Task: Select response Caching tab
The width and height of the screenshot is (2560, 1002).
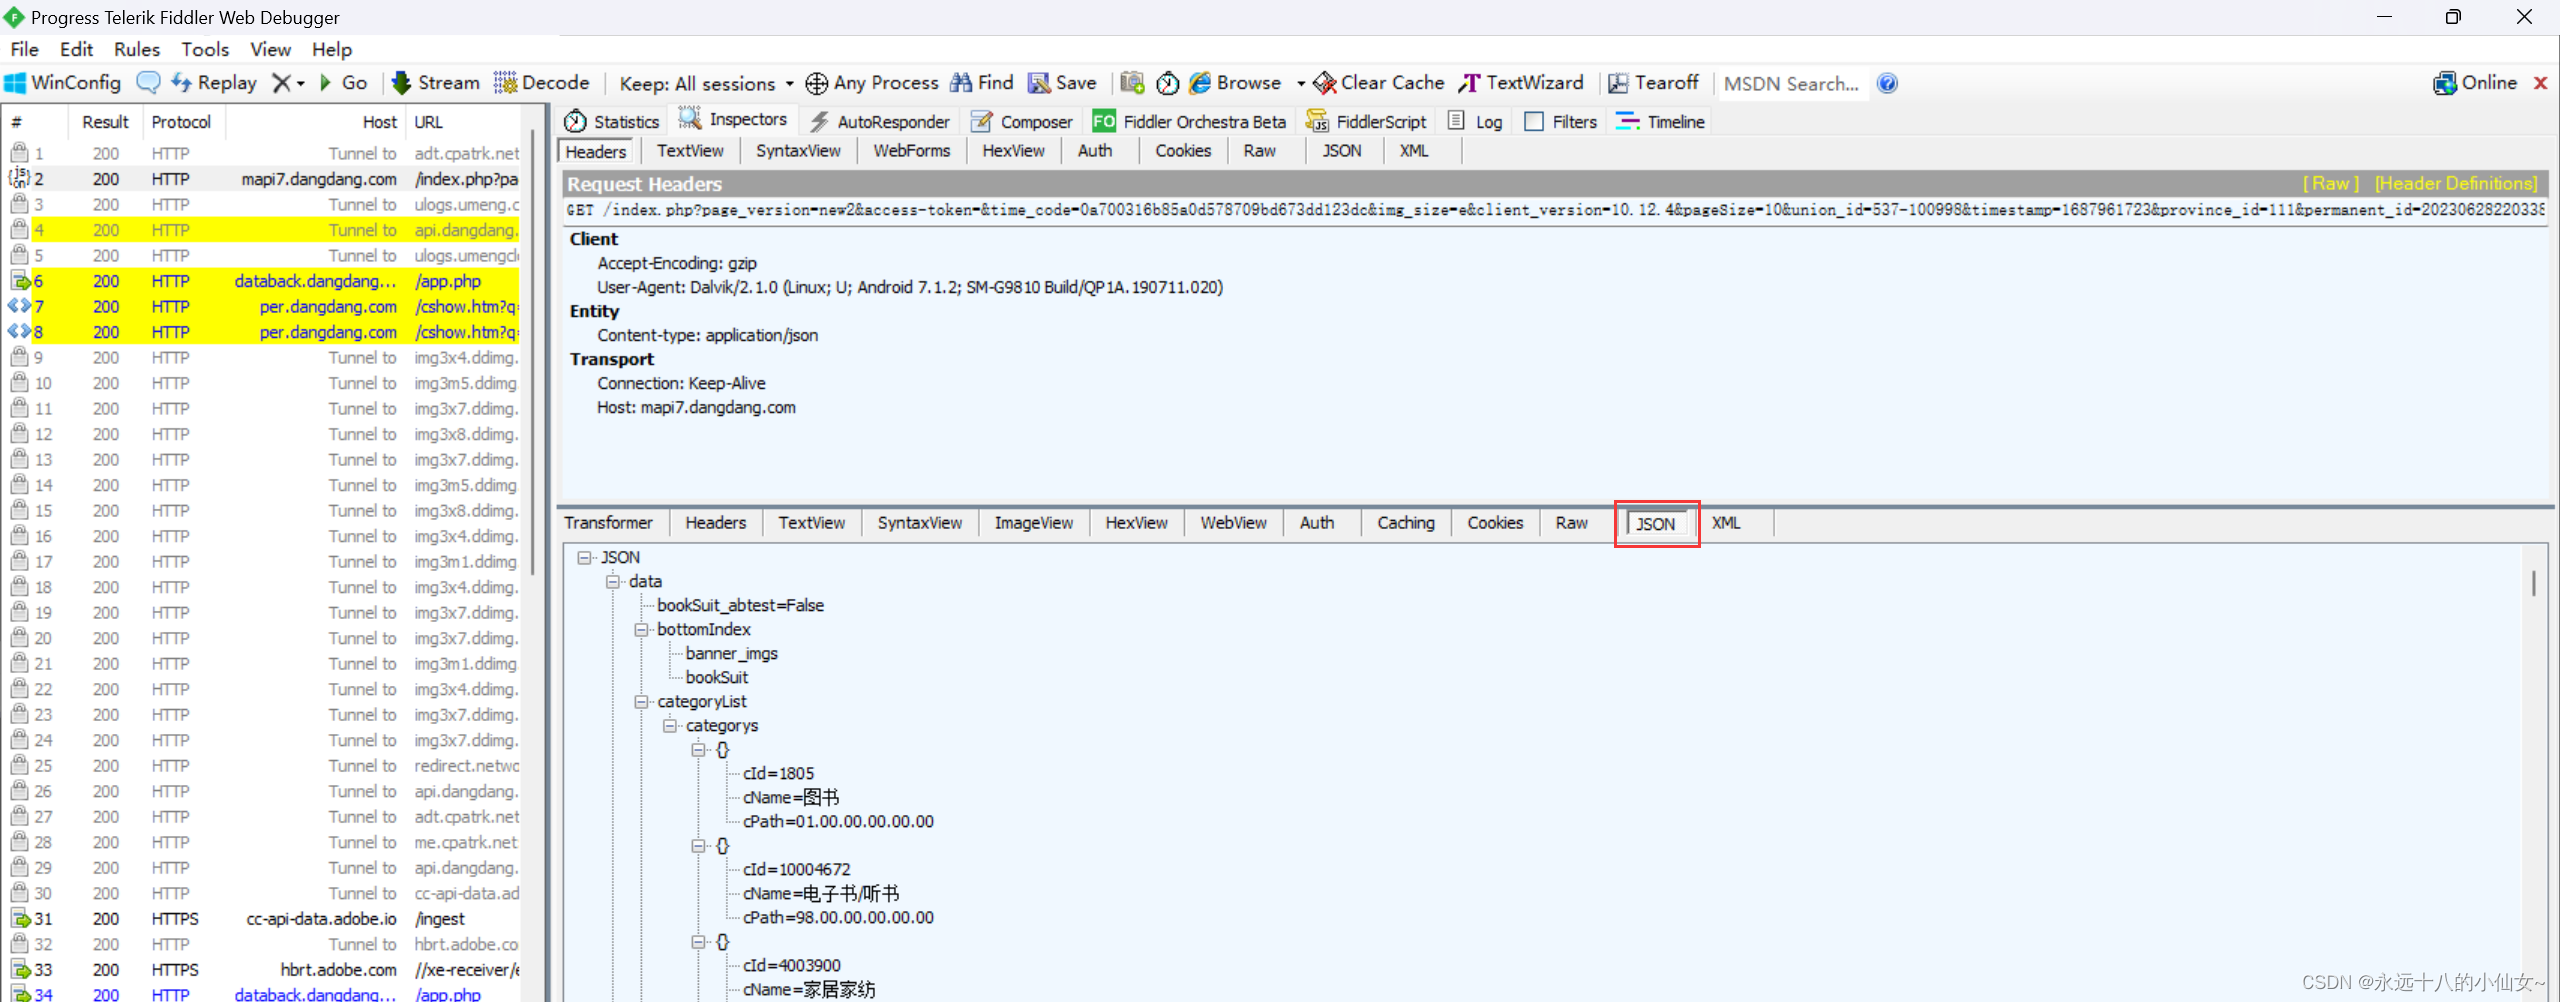Action: [x=1405, y=523]
